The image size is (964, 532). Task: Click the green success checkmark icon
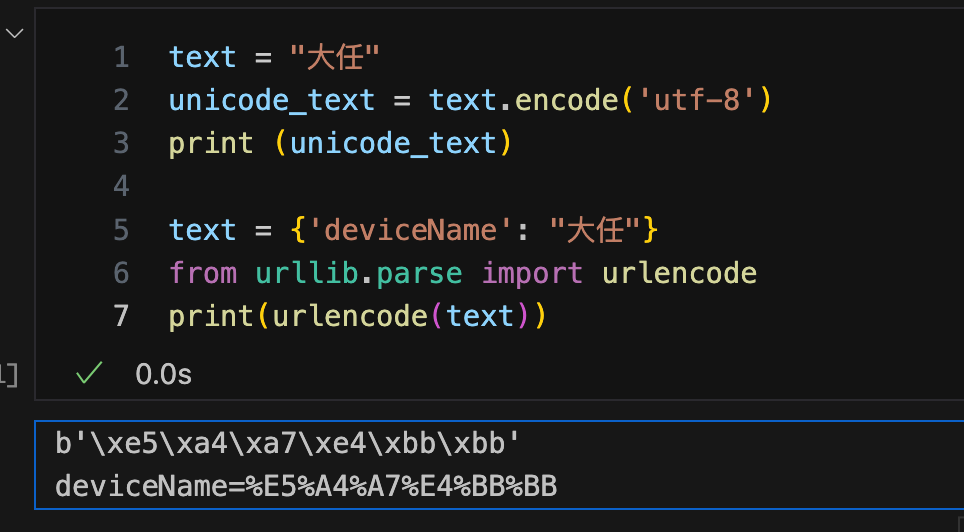(x=89, y=373)
